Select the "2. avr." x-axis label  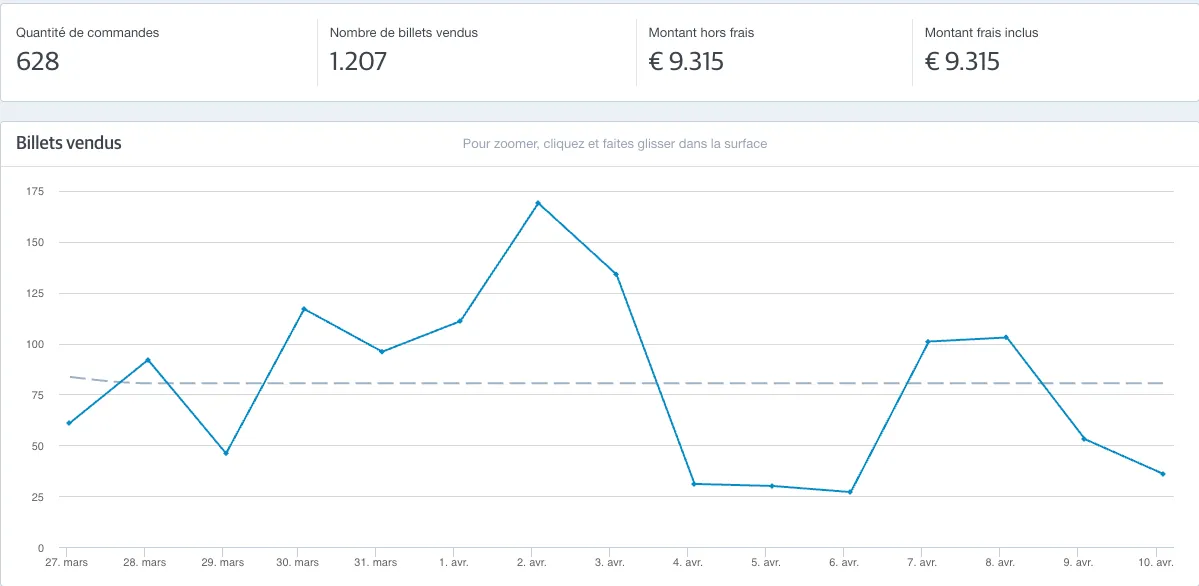point(532,562)
